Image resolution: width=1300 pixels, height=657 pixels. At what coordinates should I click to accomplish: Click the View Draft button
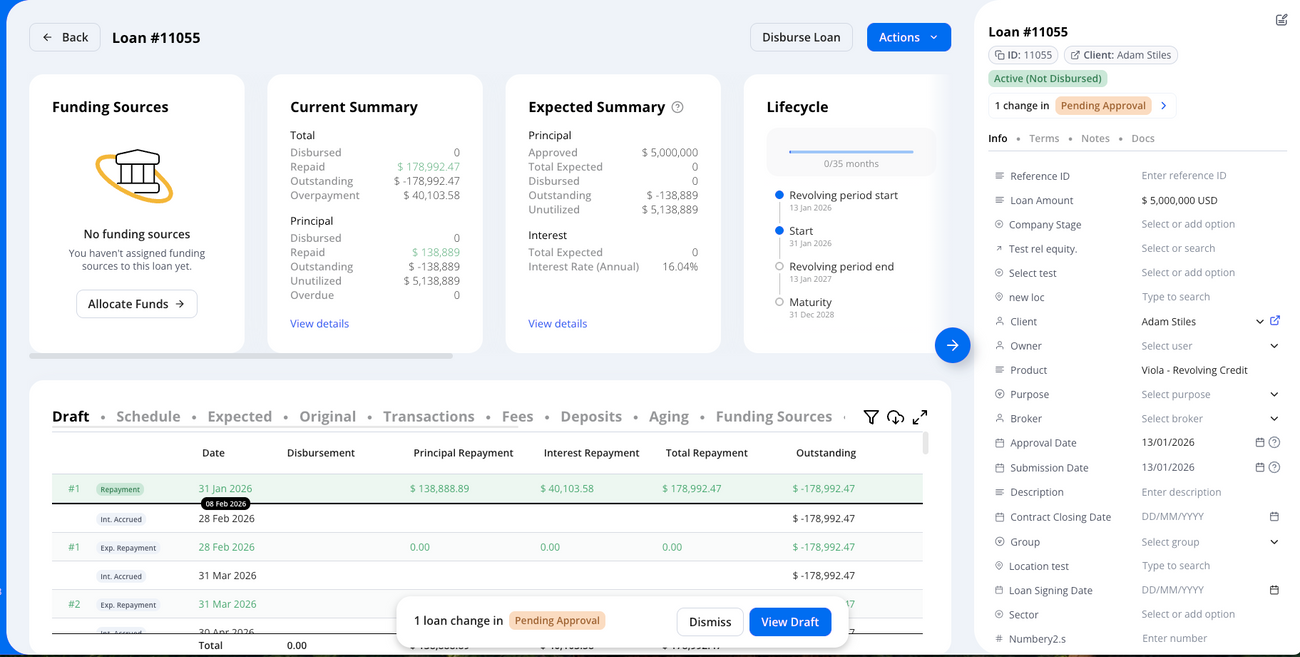(x=790, y=621)
